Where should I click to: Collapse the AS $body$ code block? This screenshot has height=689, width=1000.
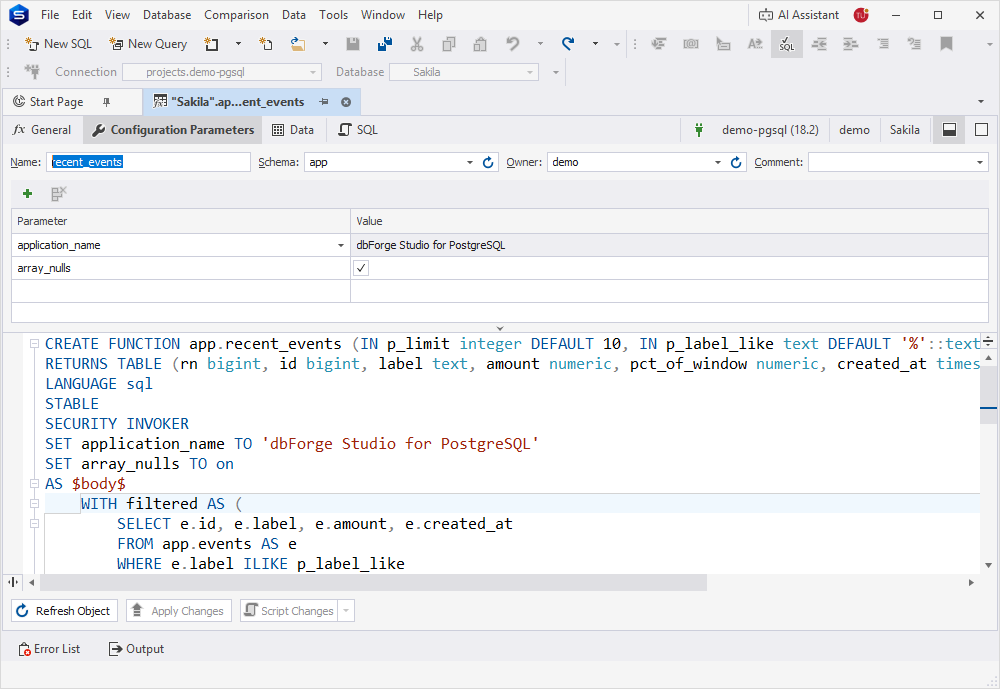pyautogui.click(x=34, y=484)
